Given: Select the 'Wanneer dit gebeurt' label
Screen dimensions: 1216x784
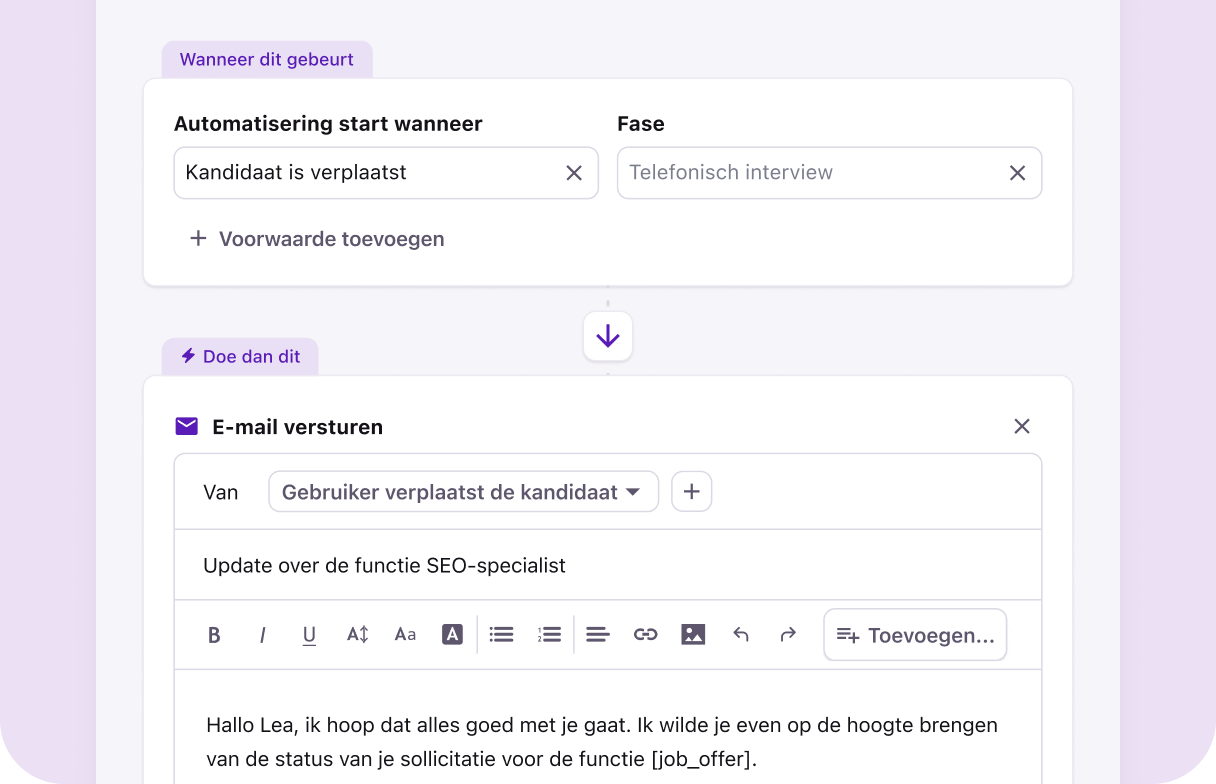Looking at the screenshot, I should (266, 59).
